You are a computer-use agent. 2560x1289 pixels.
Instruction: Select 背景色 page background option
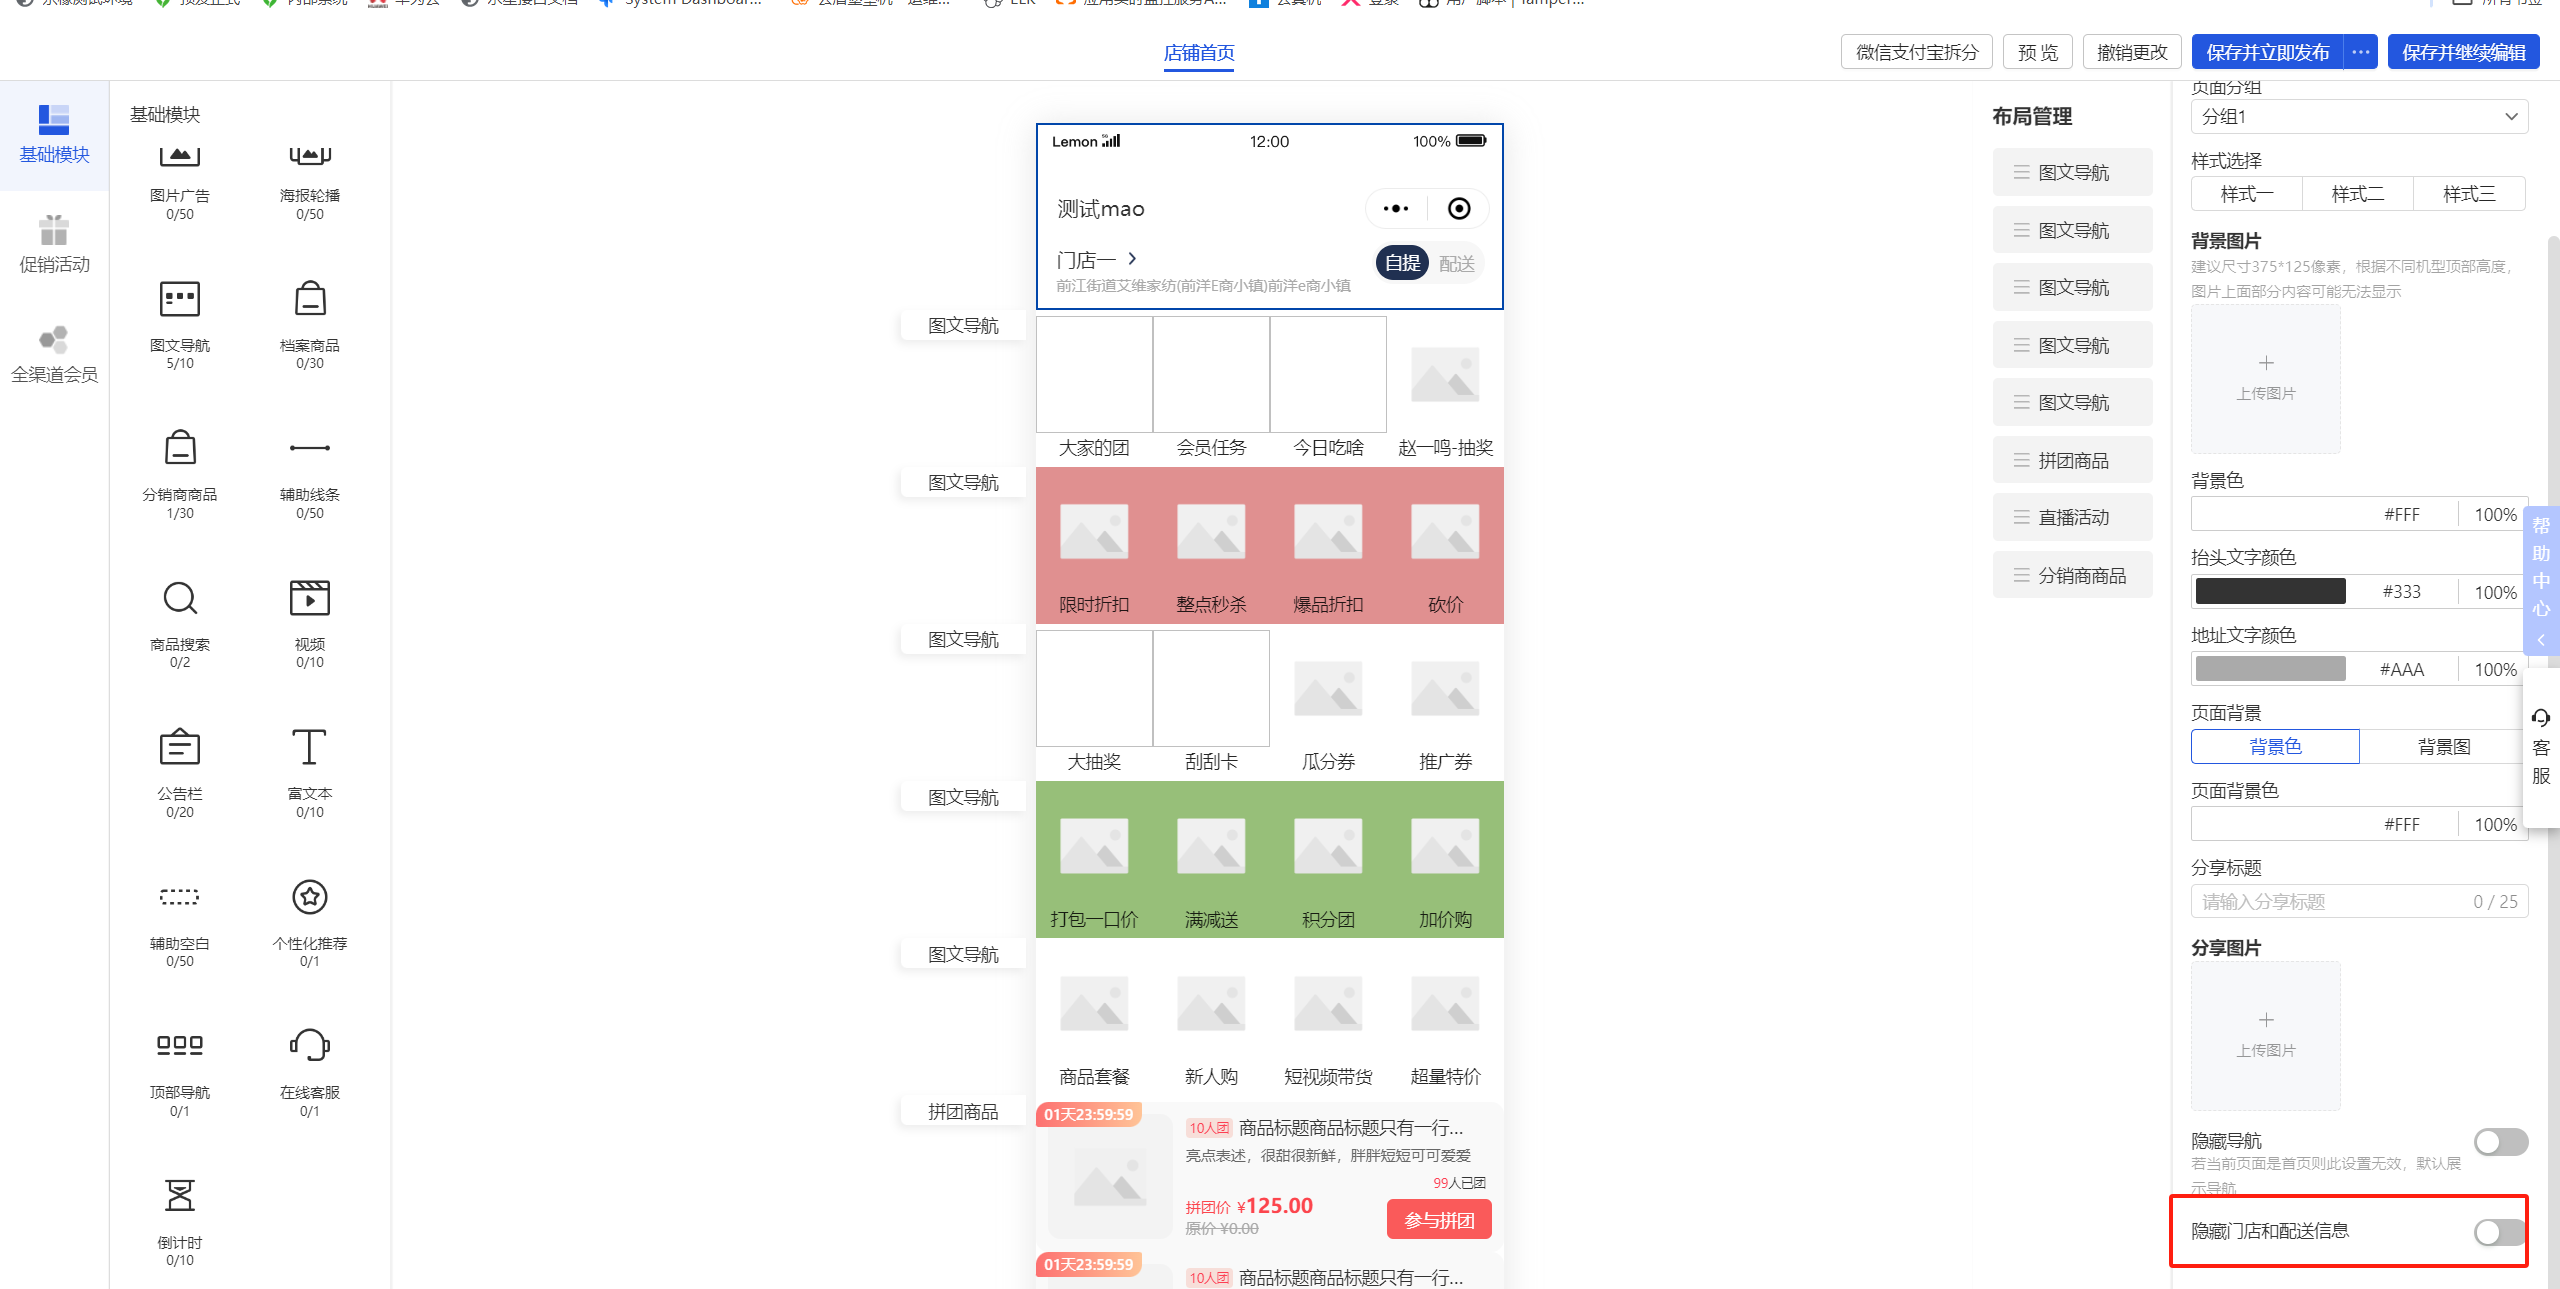(2275, 747)
